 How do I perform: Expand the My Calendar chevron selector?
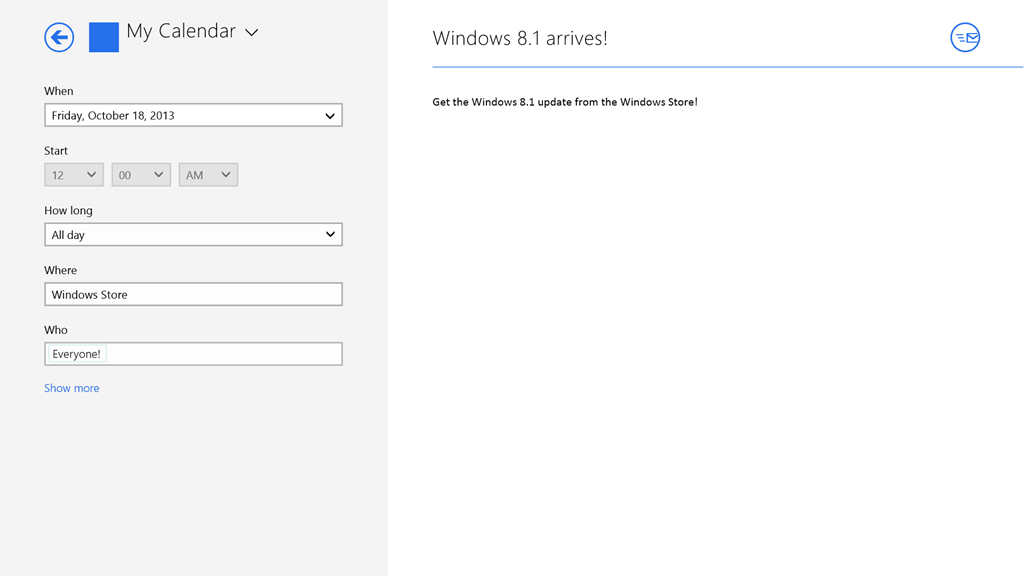tap(251, 32)
